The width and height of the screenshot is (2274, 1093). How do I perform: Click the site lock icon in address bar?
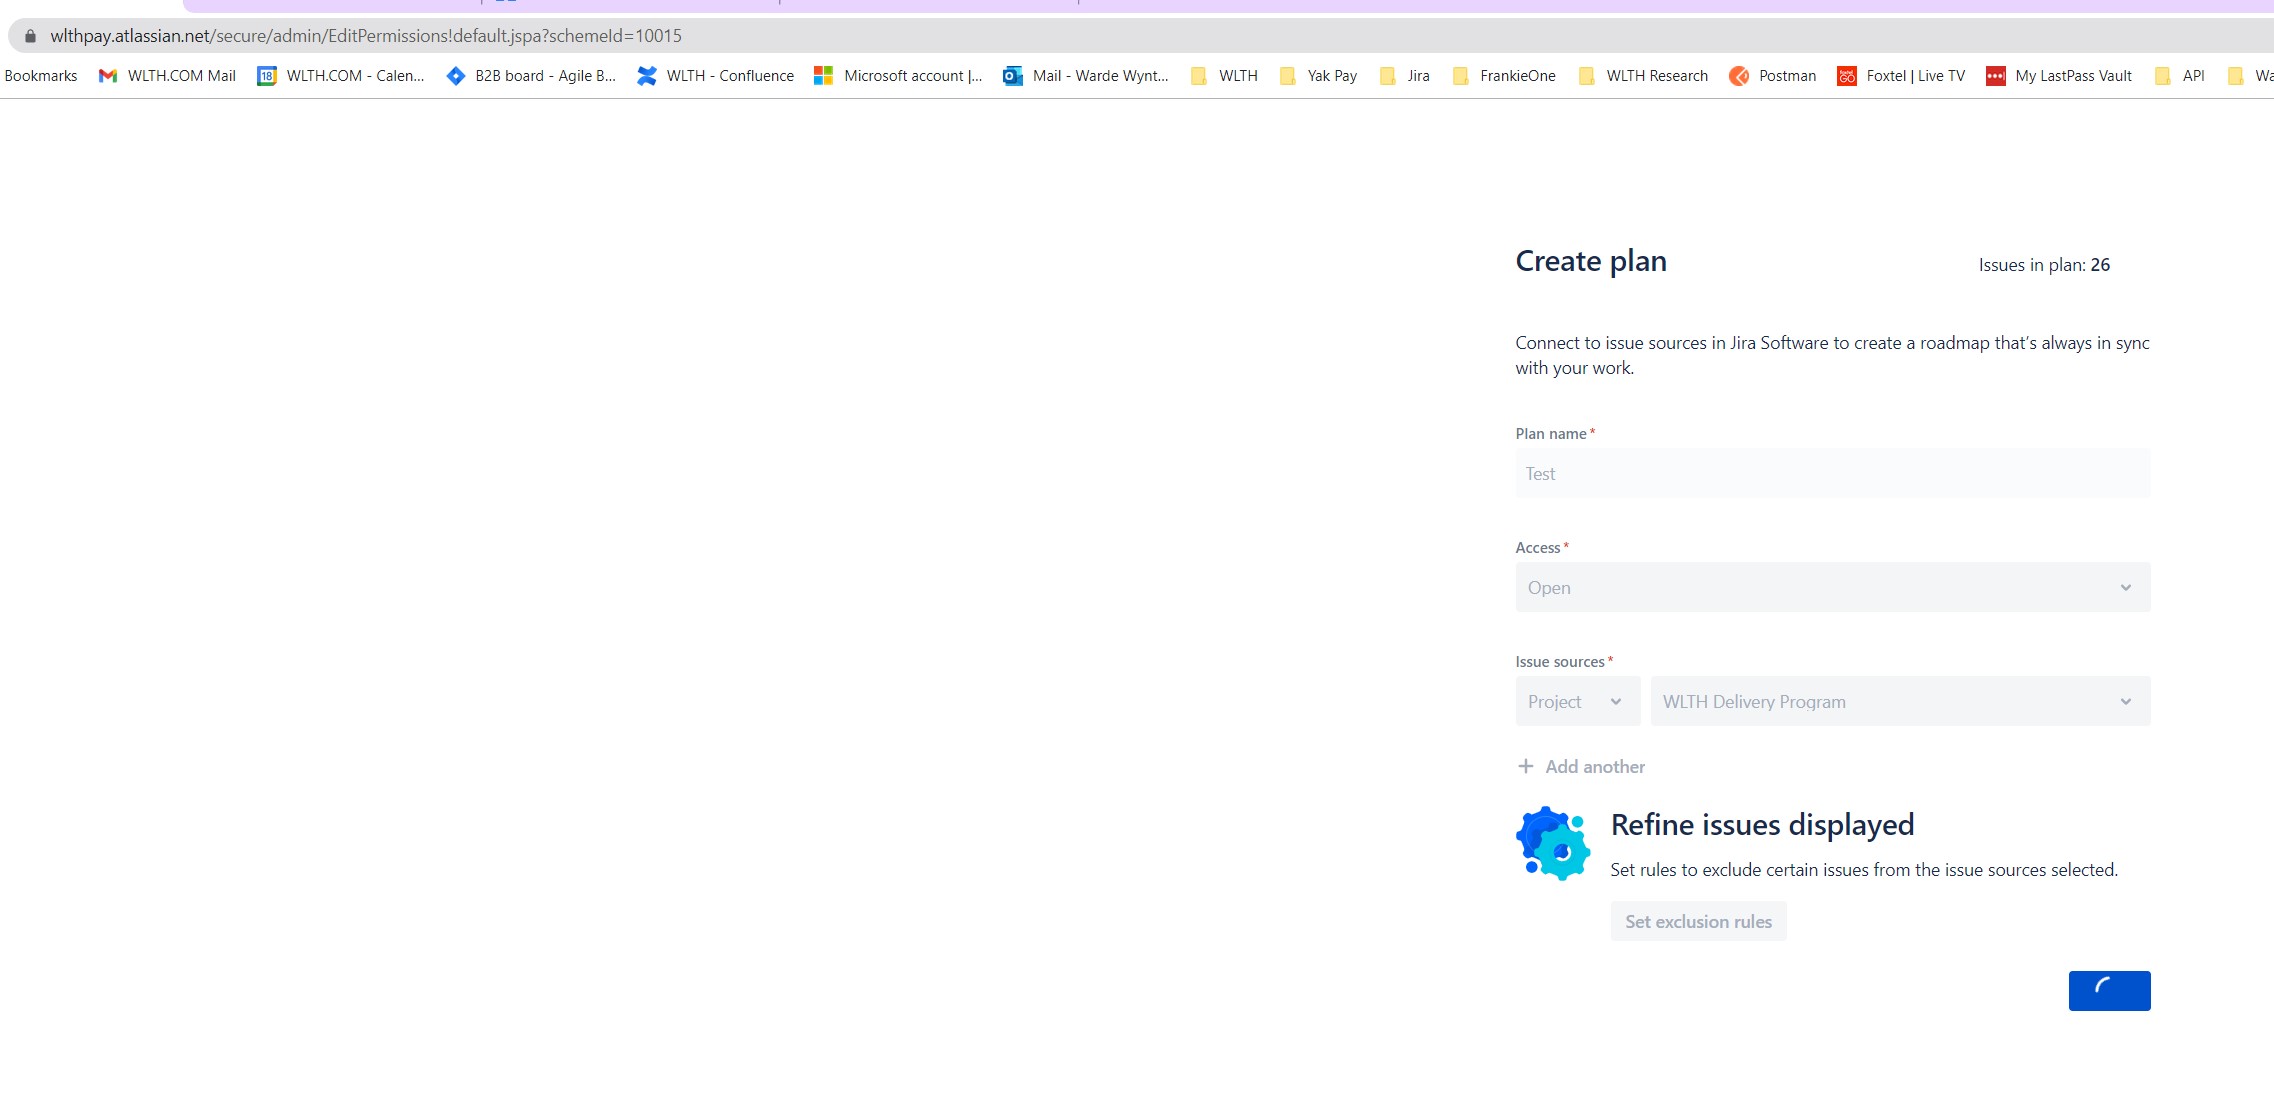click(30, 36)
